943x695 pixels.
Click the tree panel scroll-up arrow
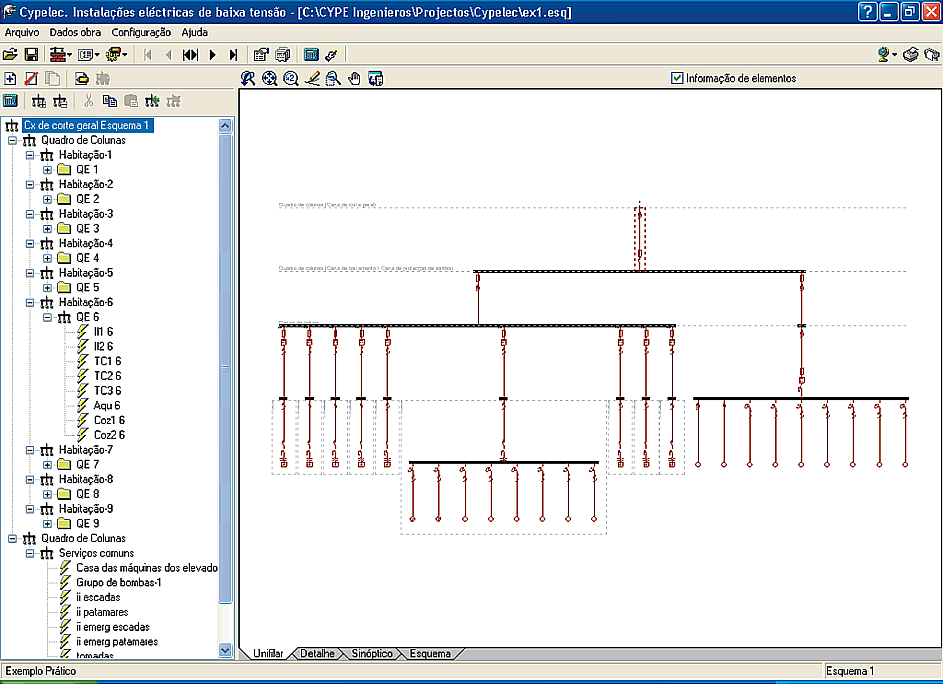point(225,126)
